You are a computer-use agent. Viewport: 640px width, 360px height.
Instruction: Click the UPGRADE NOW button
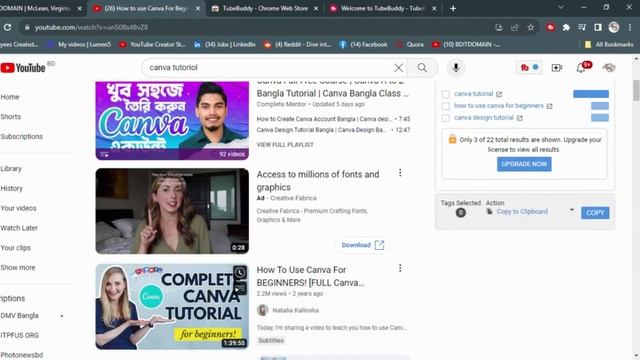(x=524, y=164)
